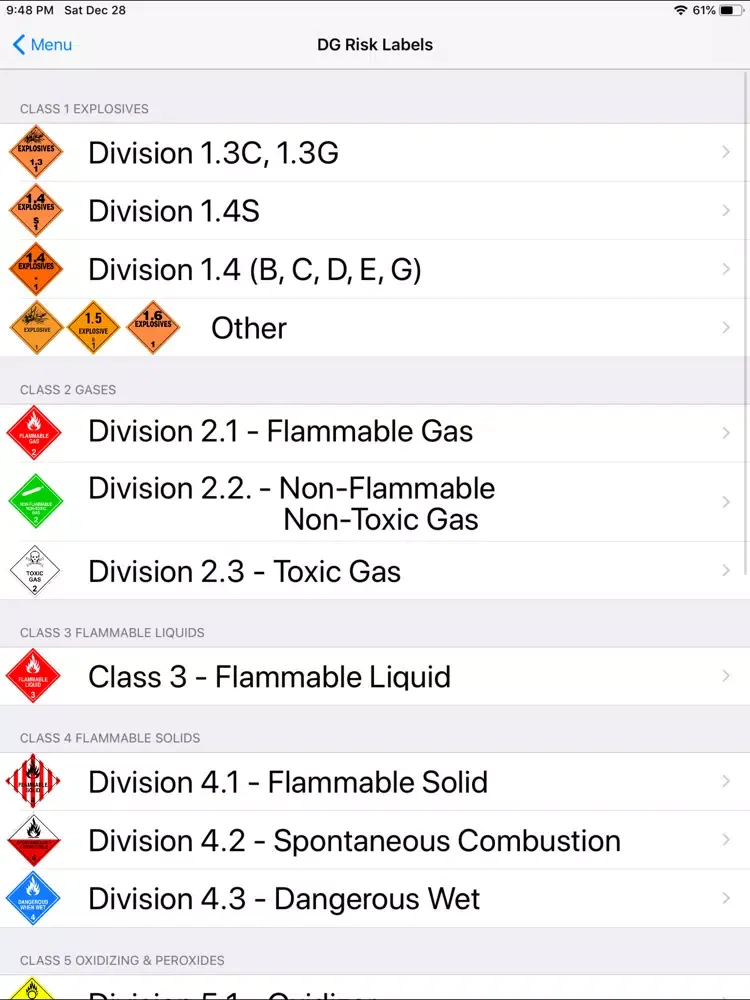Image resolution: width=750 pixels, height=1000 pixels.
Task: Tap the 1.6 Explosives label icon in Other row
Action: tap(152, 327)
